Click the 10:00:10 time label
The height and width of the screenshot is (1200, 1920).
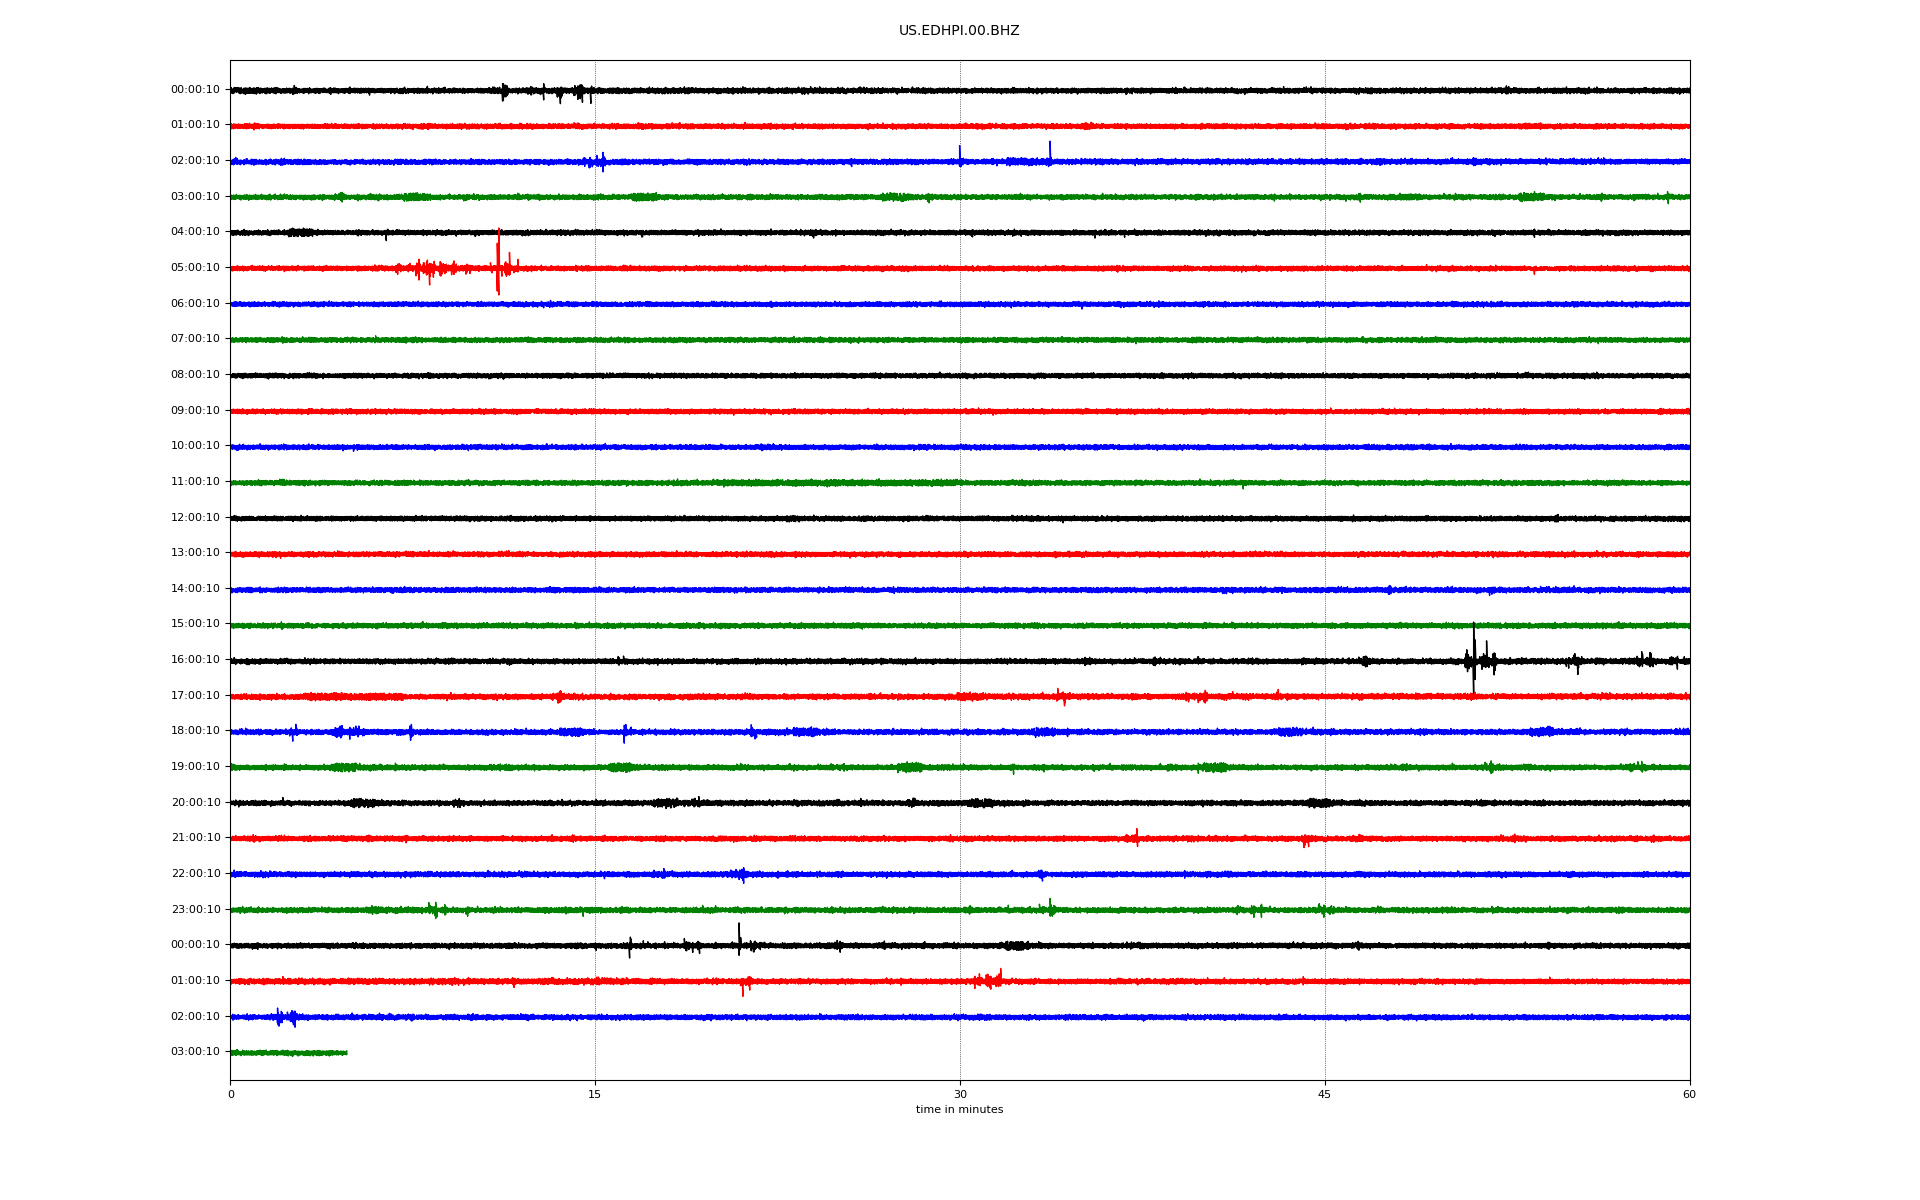195,446
